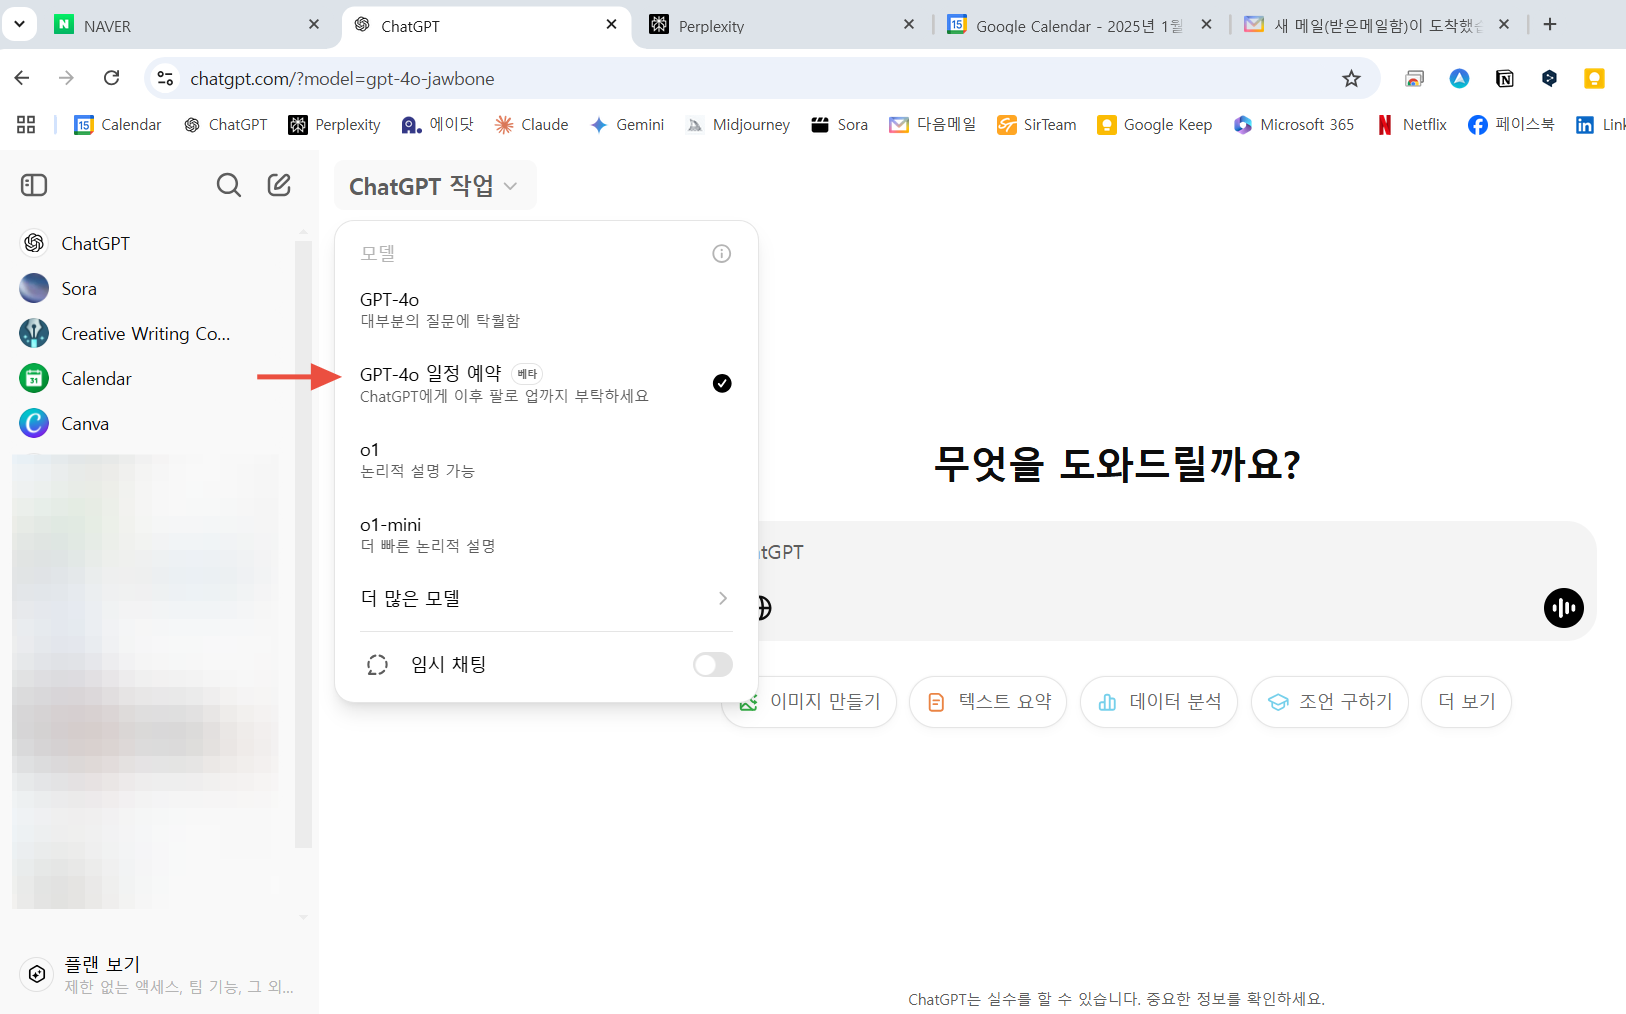Screen dimensions: 1626x1014
Task: Click the 텍스트 요약 suggestion button
Action: [x=988, y=702]
